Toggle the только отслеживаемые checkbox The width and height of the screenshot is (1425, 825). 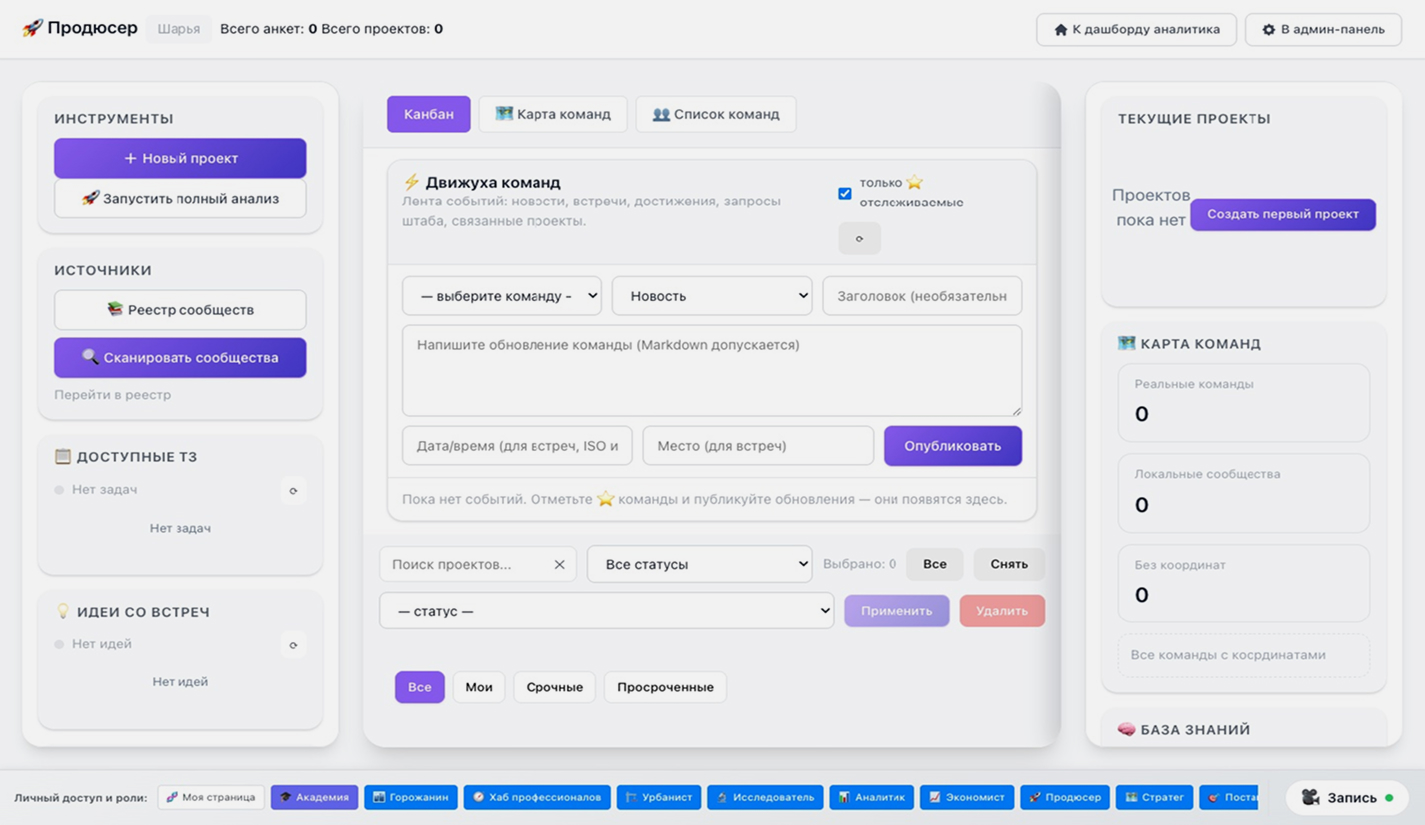(845, 193)
